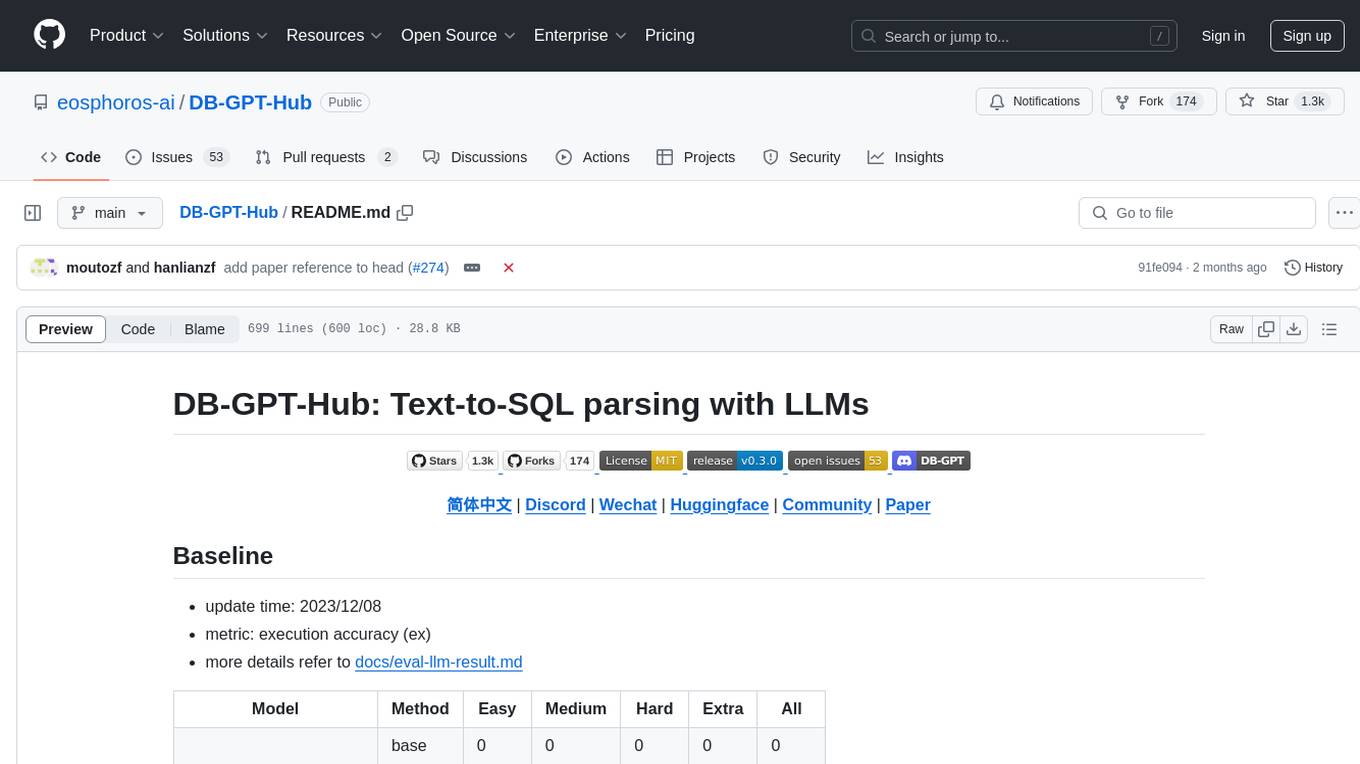
Task: Open the GitHub home logo
Action: click(x=49, y=35)
